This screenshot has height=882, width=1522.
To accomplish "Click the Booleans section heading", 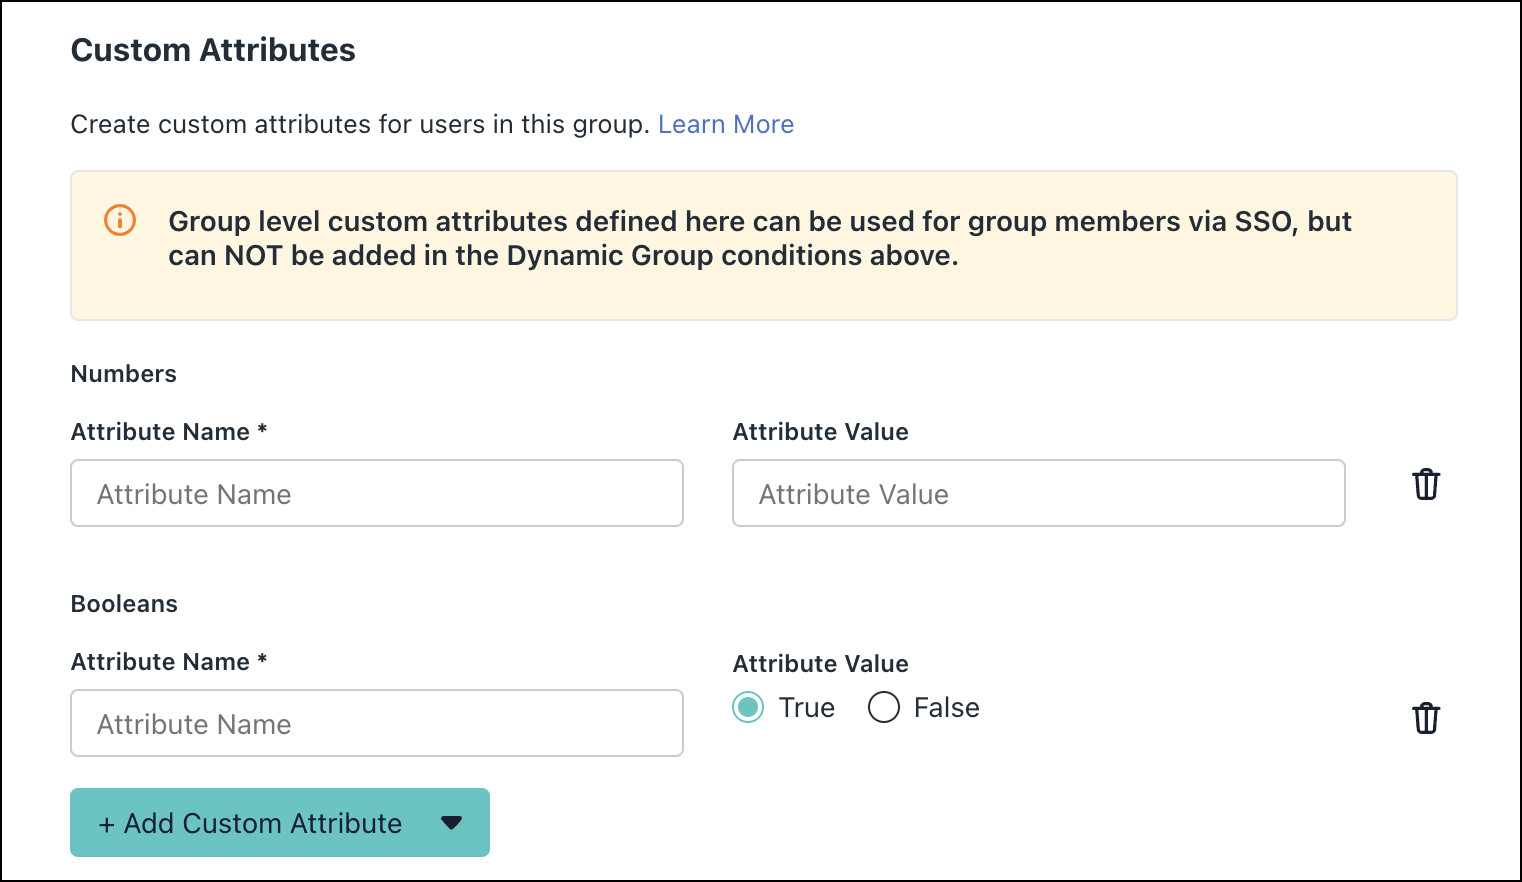I will coord(124,603).
